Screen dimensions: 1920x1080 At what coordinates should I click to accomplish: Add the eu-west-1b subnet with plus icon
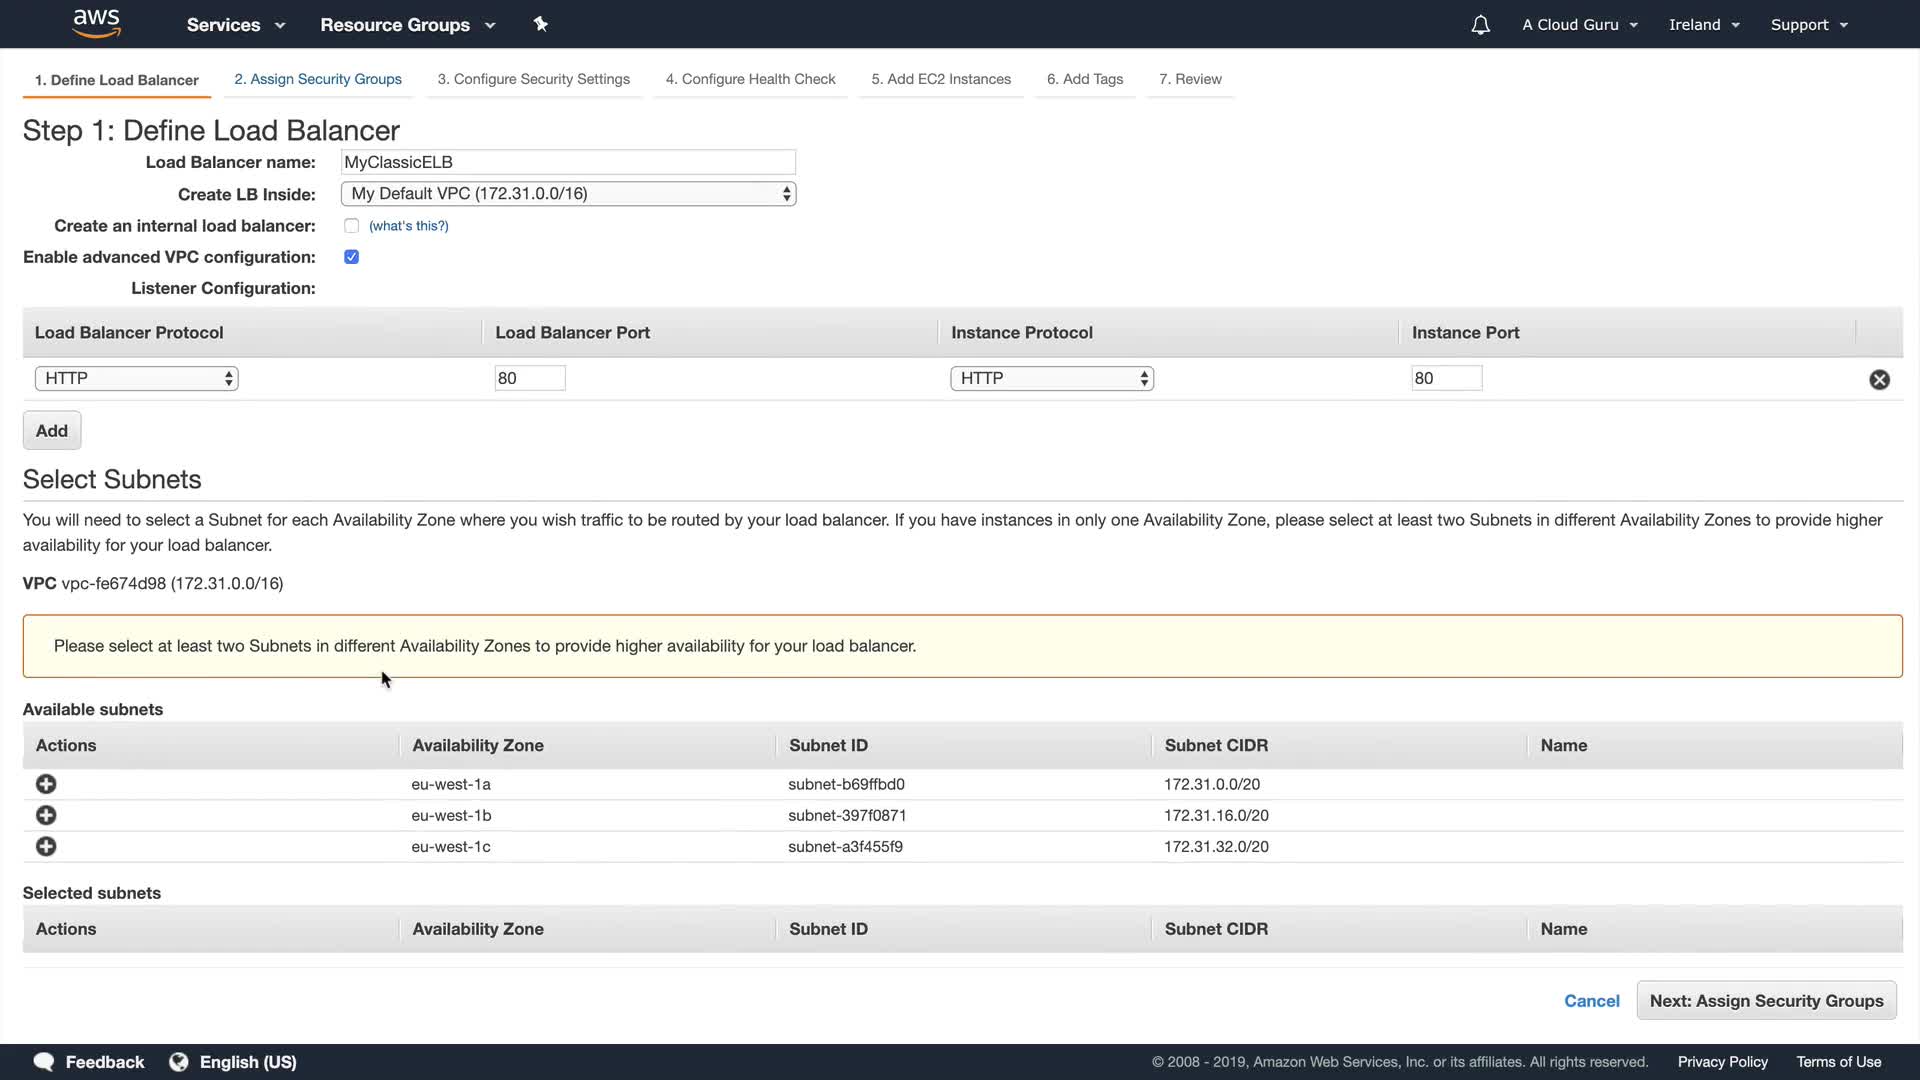[46, 815]
